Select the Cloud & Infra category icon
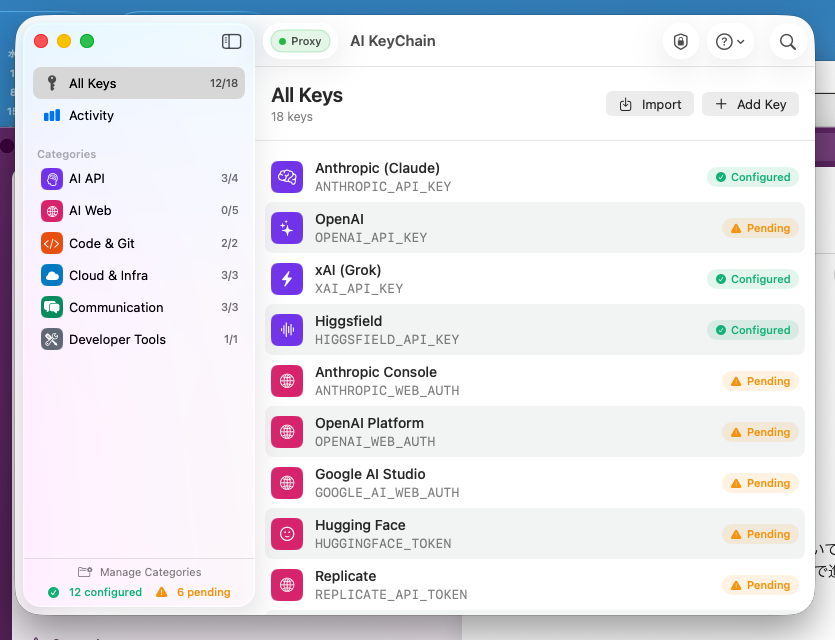Screen dimensions: 835x640 [52, 275]
